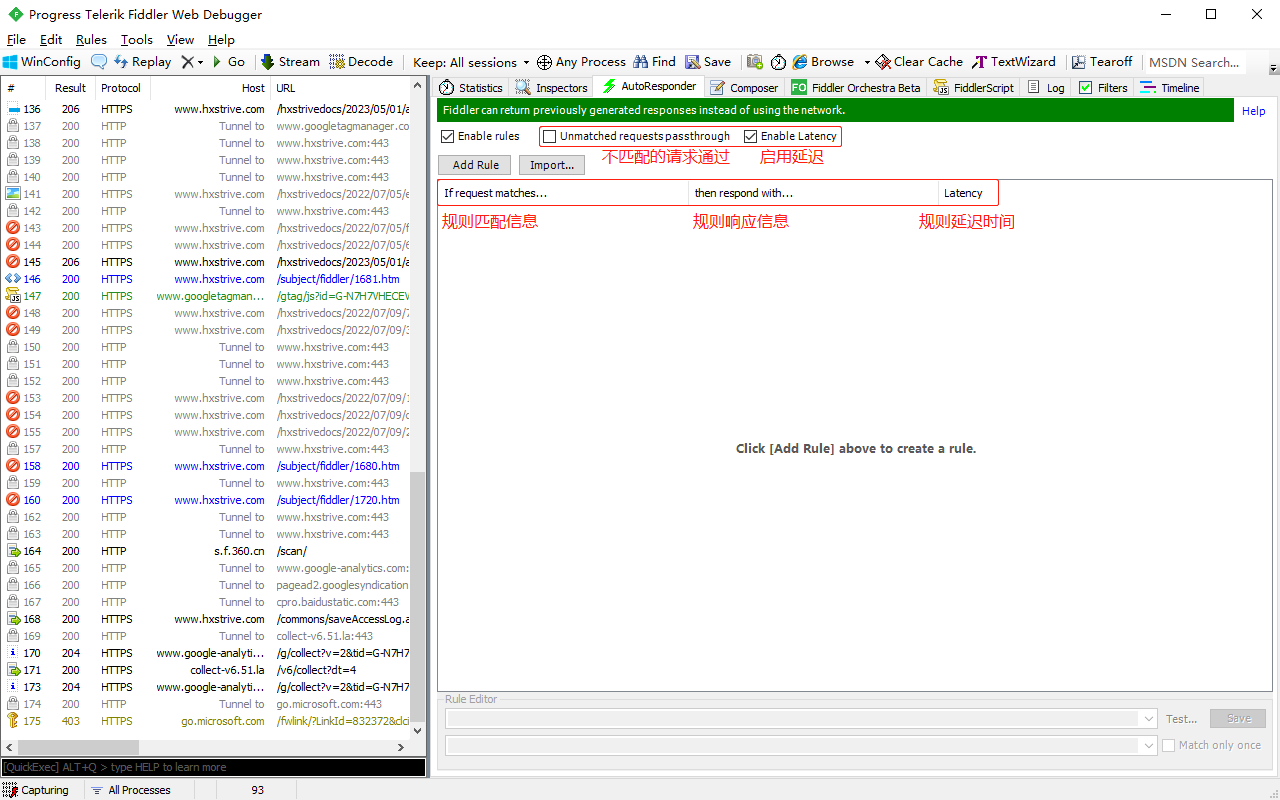This screenshot has width=1280, height=800.
Task: Select the AutoResponder tab
Action: click(x=648, y=87)
